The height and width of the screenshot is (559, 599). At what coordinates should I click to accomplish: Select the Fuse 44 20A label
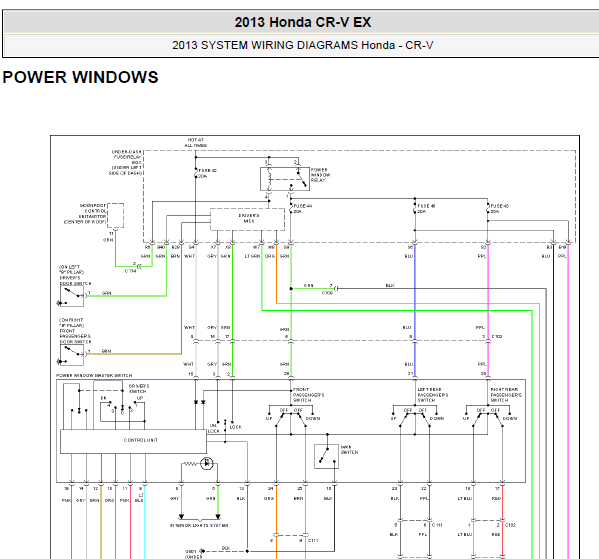(303, 209)
